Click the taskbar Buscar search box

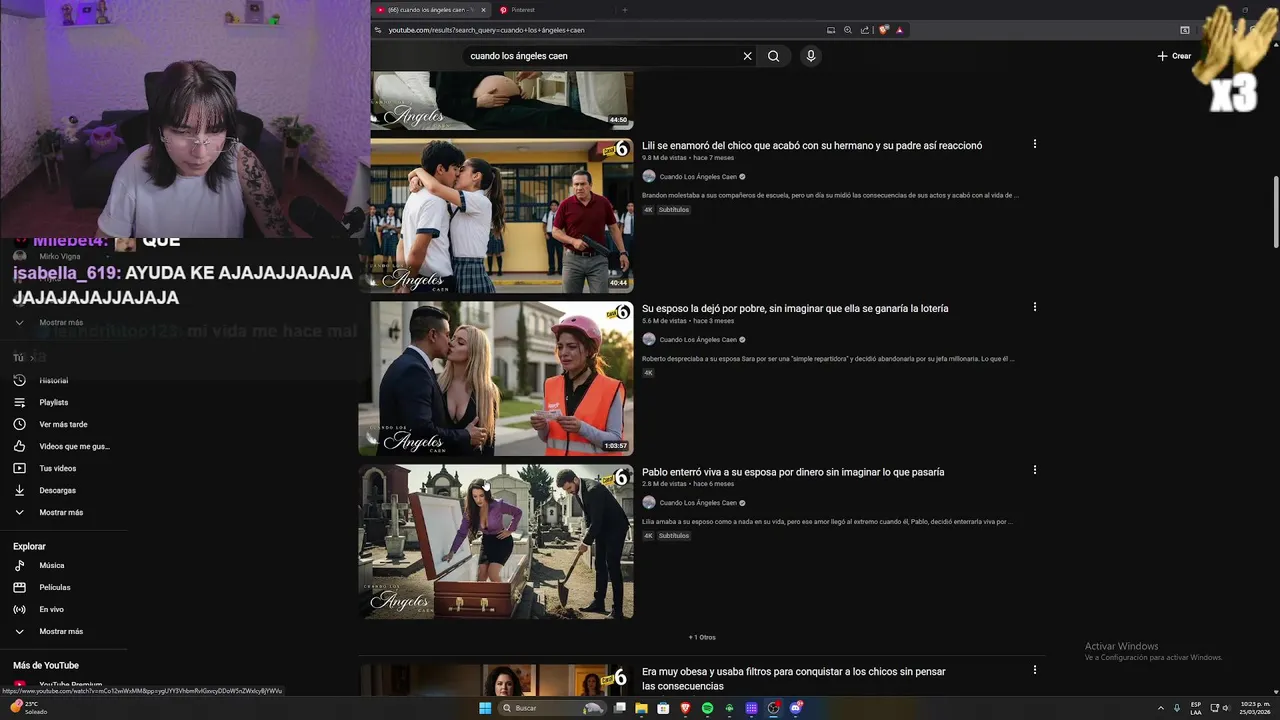pyautogui.click(x=553, y=708)
